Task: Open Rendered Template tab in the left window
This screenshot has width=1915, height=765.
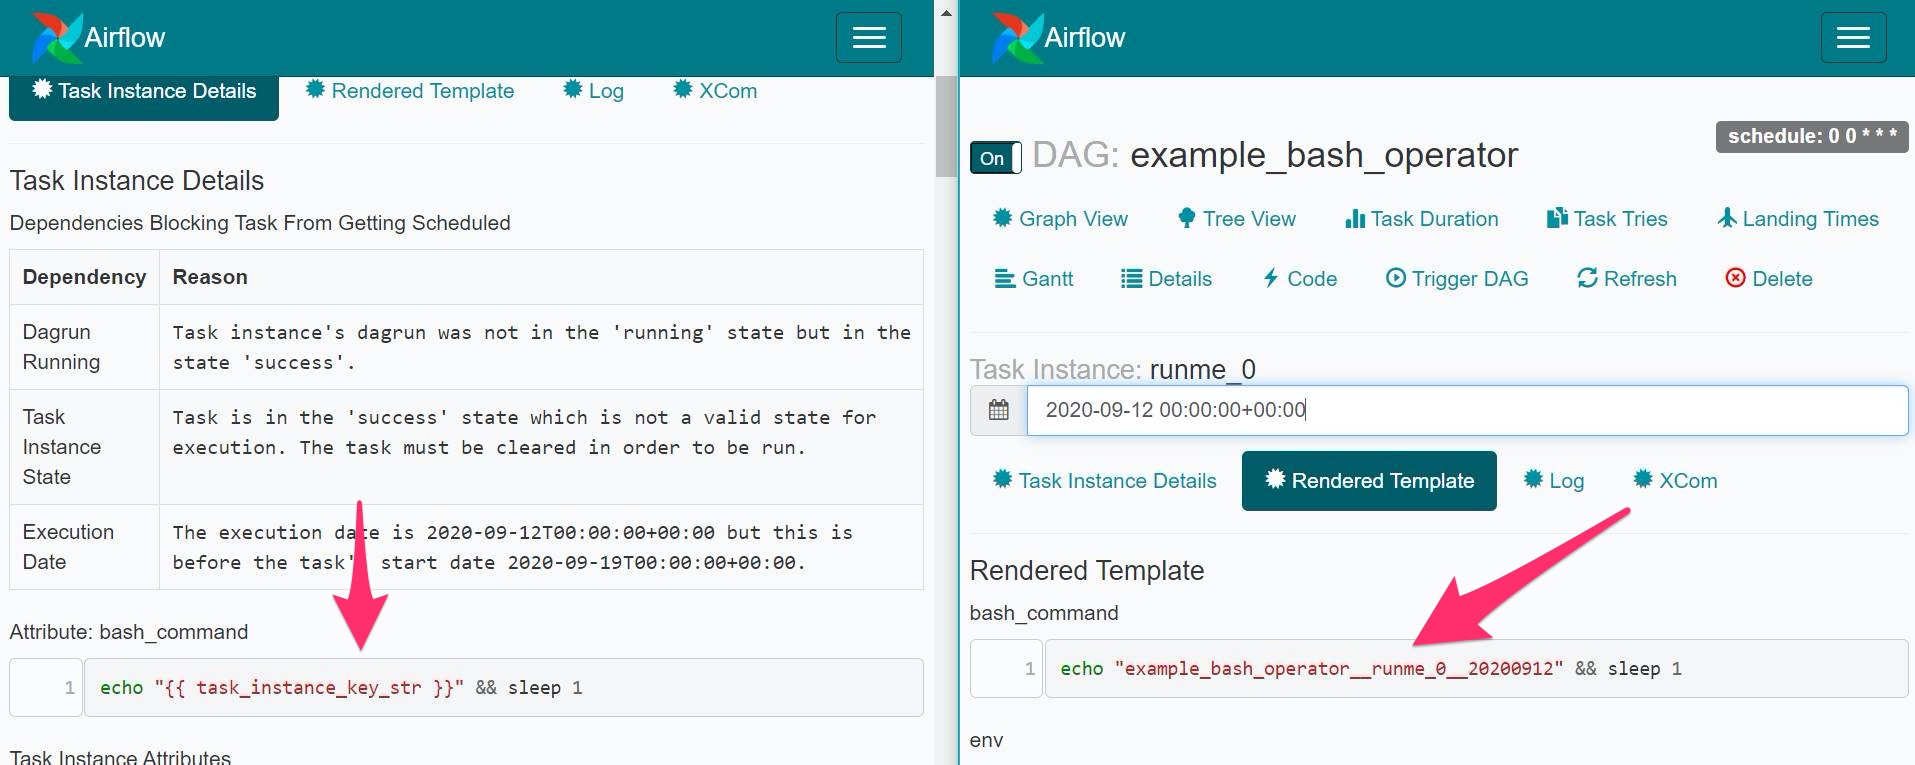Action: (x=410, y=91)
